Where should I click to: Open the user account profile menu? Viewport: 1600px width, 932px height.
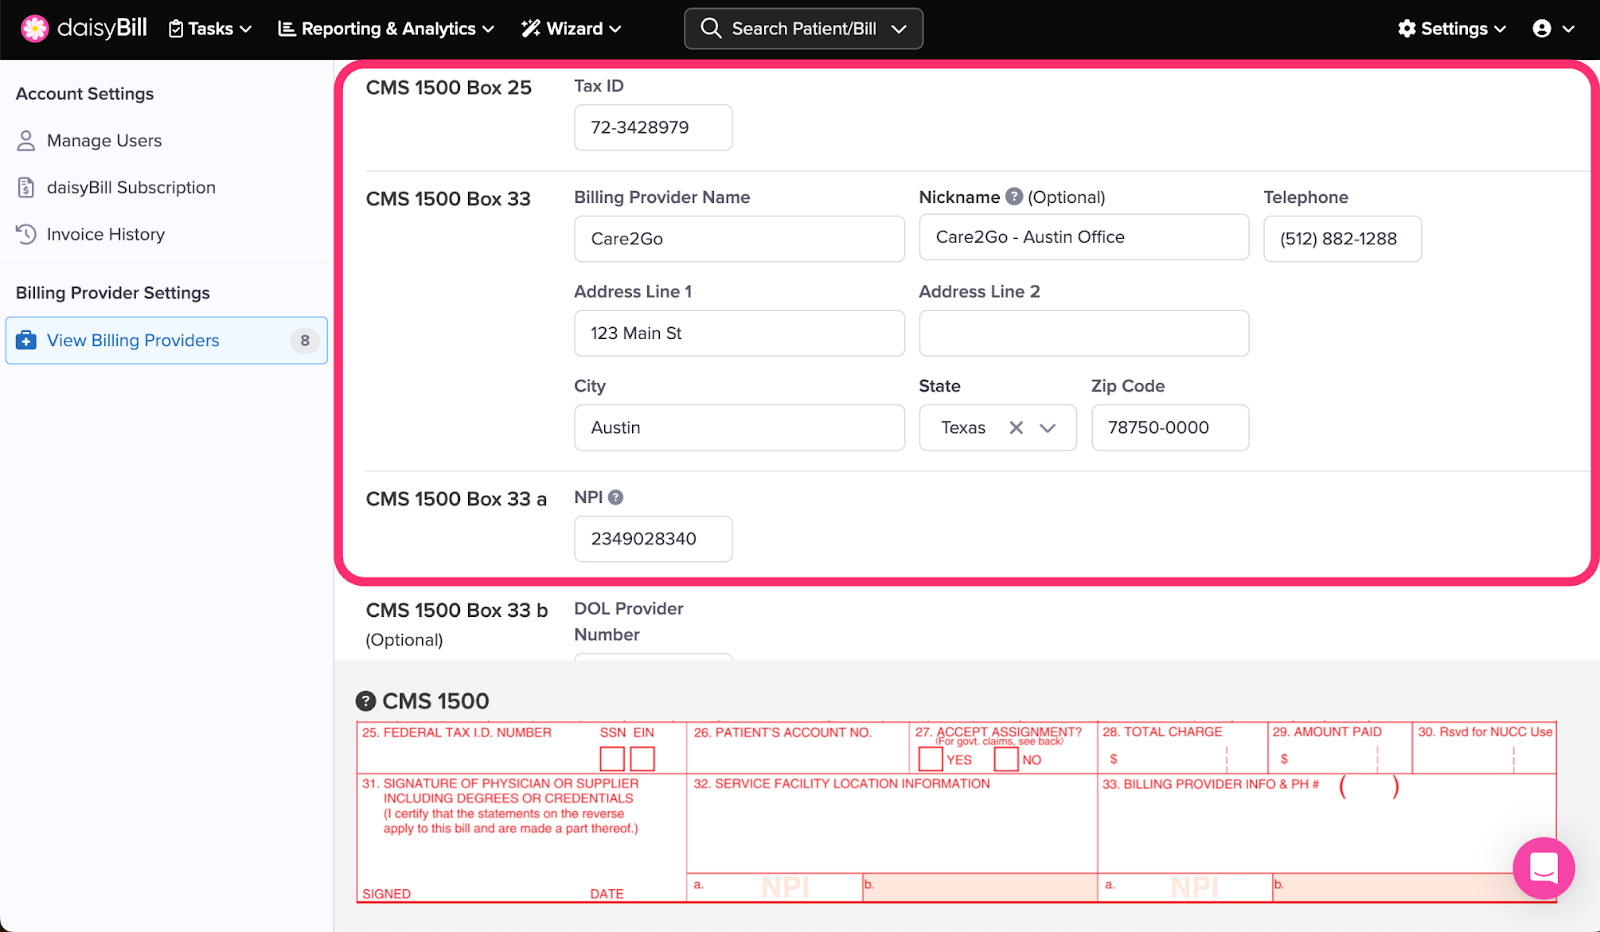pos(1553,29)
